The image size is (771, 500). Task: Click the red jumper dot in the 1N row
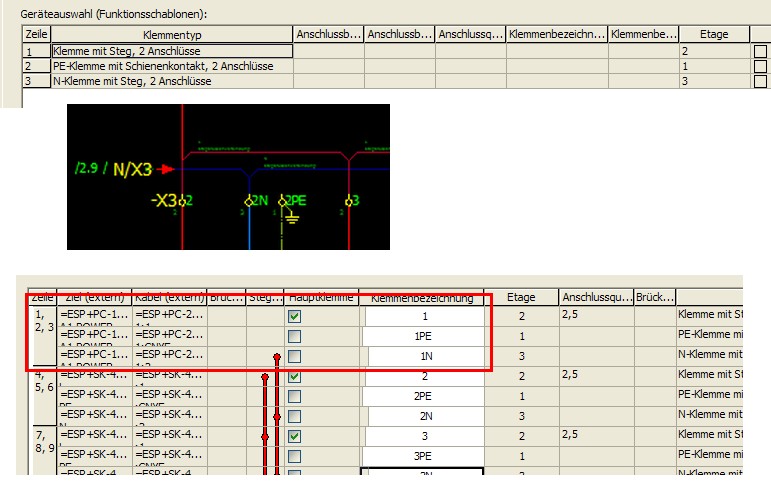pos(277,356)
